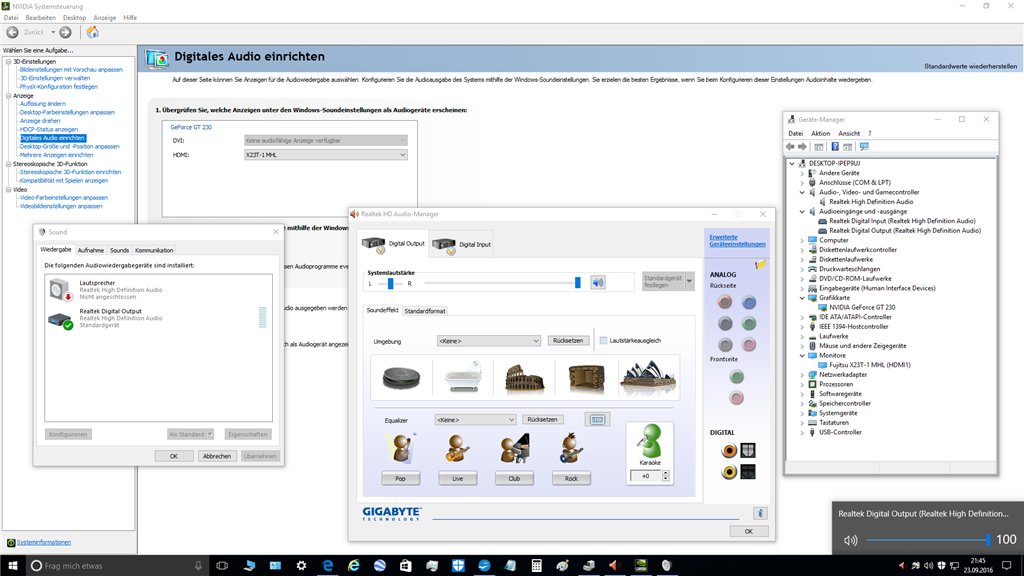This screenshot has height=576, width=1024.
Task: Select NVIDIA GeForce GT 230 in Geräte-Manager
Action: pos(862,307)
